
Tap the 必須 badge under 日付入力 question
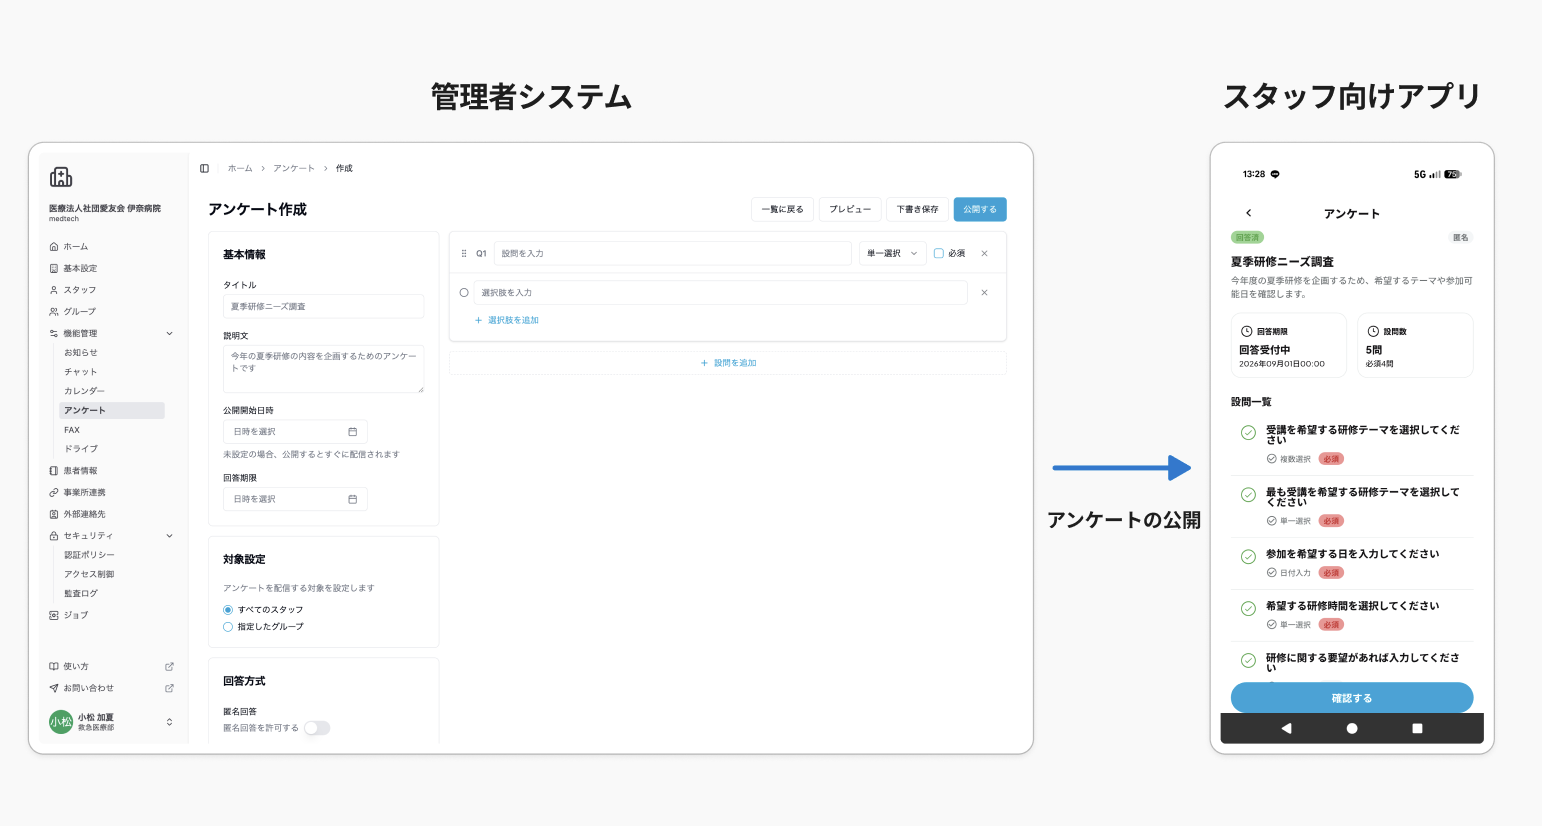pyautogui.click(x=1331, y=573)
